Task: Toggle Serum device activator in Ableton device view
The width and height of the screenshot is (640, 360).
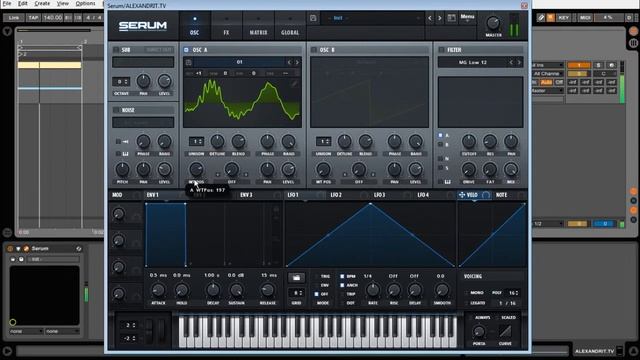Action: pyautogui.click(x=10, y=249)
